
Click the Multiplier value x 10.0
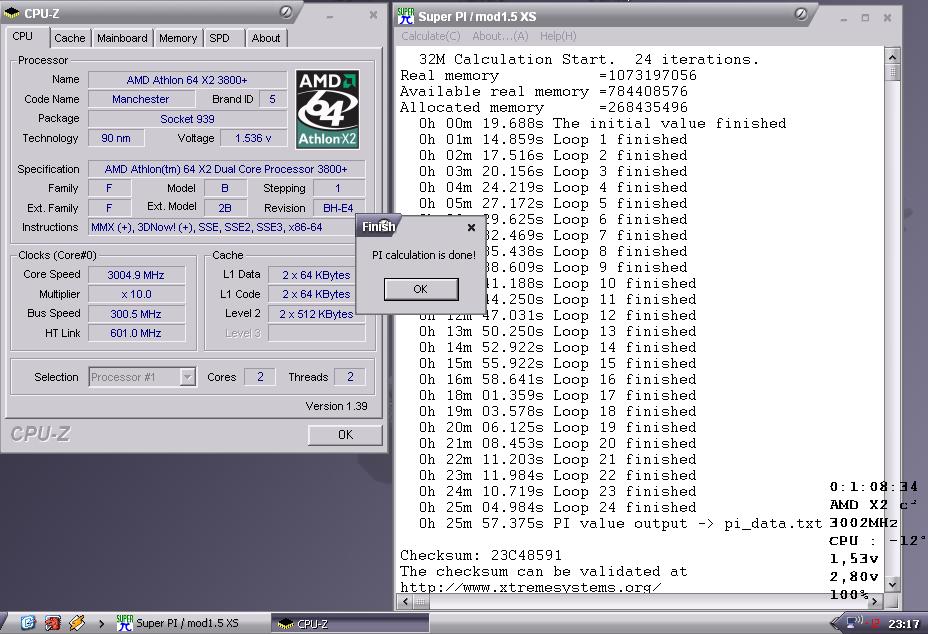coord(136,294)
